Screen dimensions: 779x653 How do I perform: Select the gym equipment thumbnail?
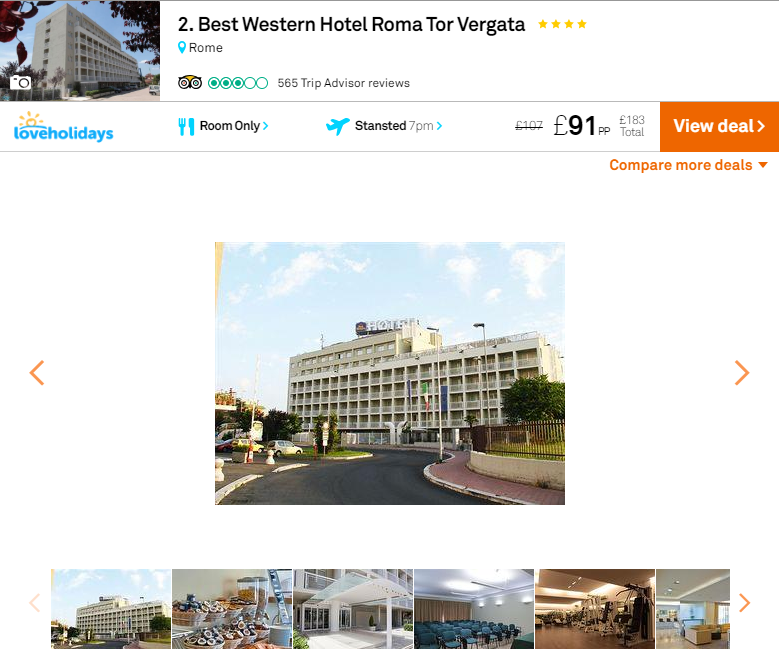(x=595, y=609)
